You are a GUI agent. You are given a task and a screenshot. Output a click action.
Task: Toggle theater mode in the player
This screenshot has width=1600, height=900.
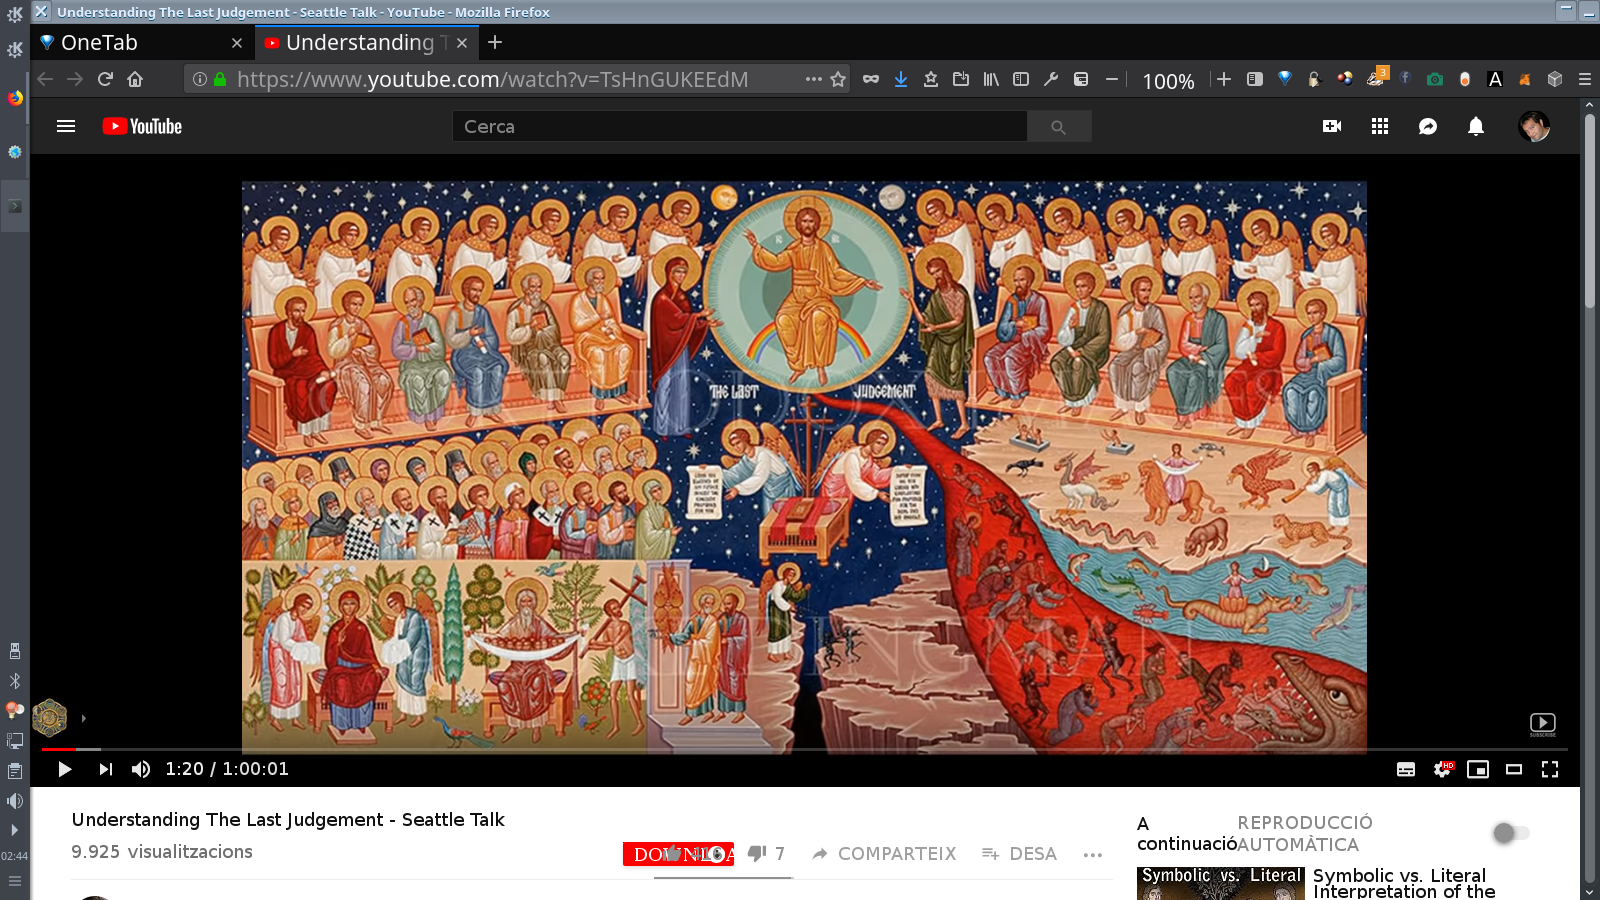click(1514, 769)
